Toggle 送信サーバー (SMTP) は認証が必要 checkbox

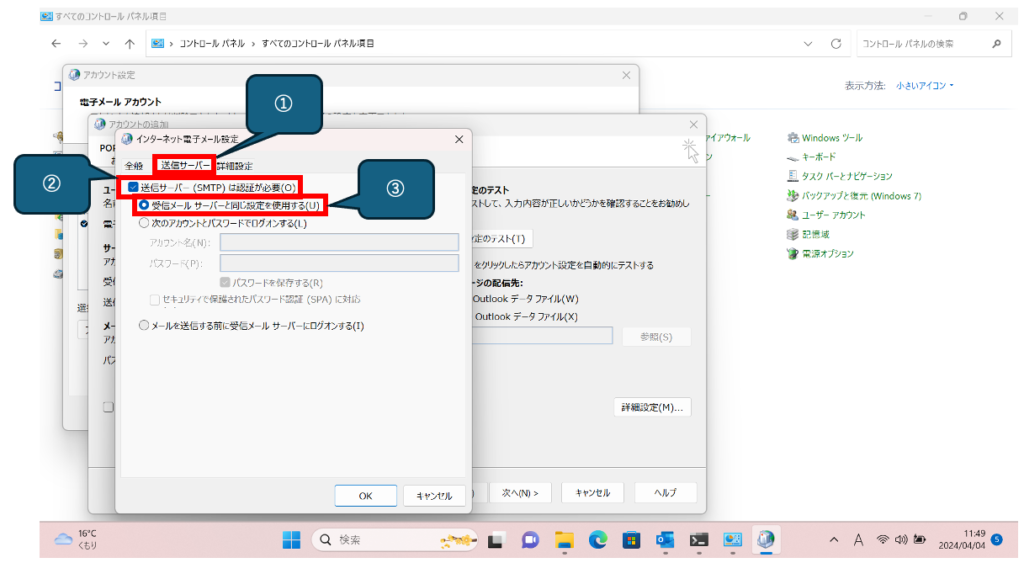click(x=133, y=187)
